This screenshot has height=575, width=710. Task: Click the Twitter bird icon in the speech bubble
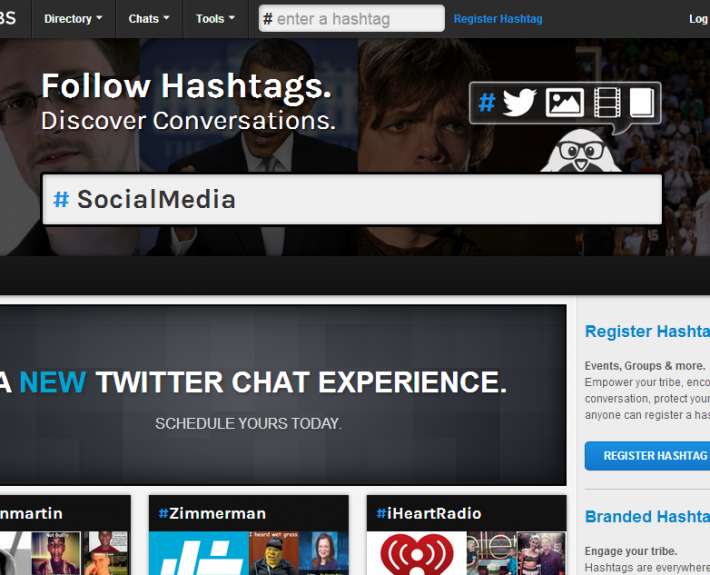click(x=519, y=102)
